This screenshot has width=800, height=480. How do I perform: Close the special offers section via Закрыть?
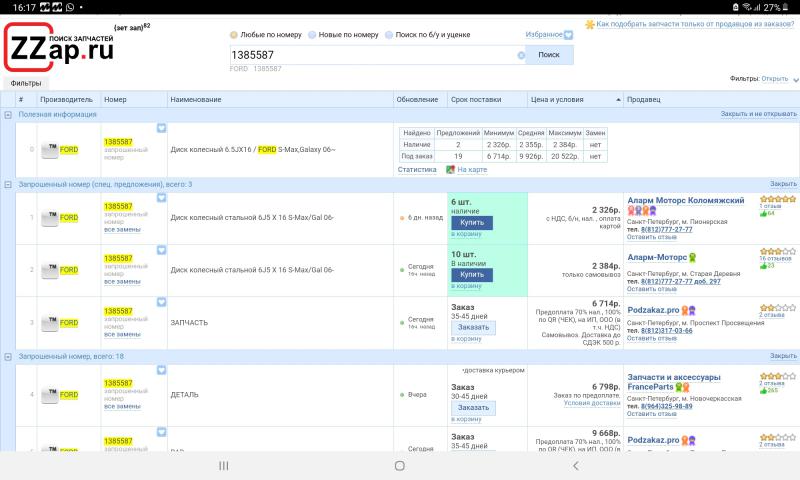pyautogui.click(x=783, y=184)
